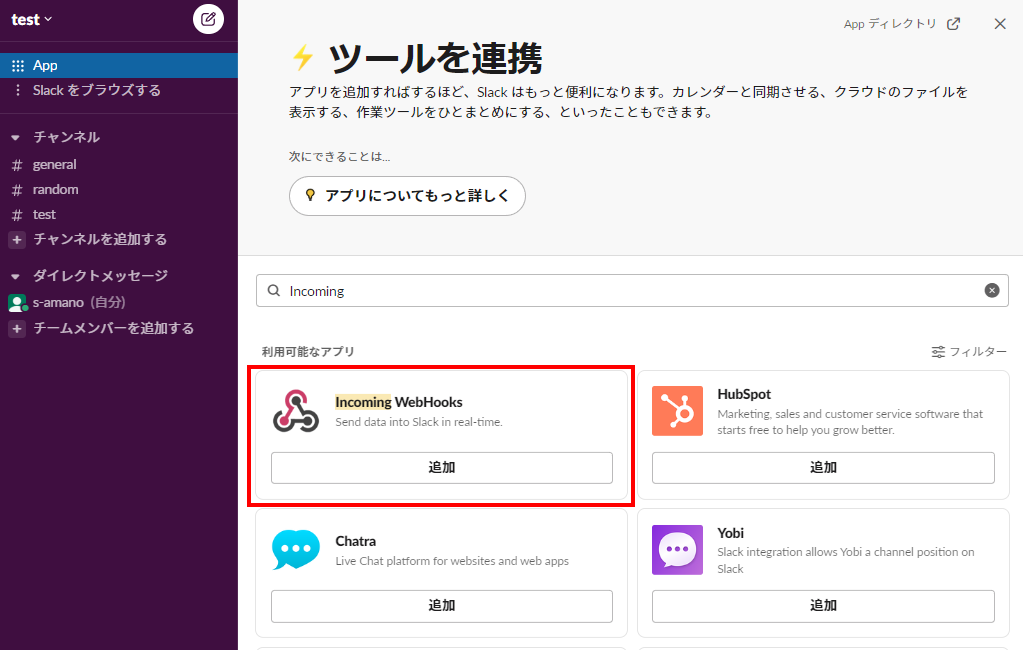Click the Yobi app logo

677,550
